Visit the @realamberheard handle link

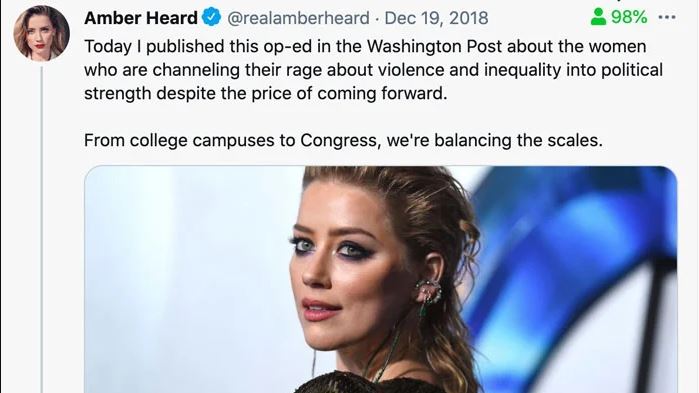298,18
